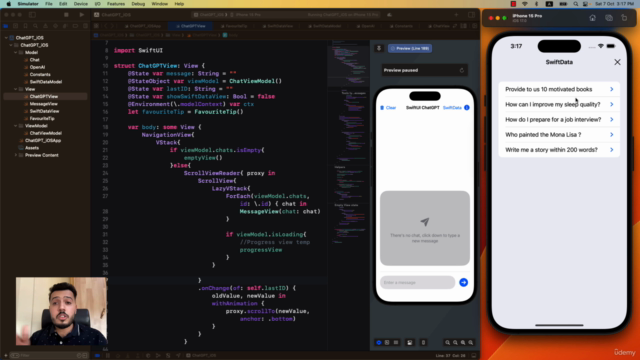Image resolution: width=640 pixels, height=360 pixels.
Task: Click the preview device selection icon
Action: point(423,342)
